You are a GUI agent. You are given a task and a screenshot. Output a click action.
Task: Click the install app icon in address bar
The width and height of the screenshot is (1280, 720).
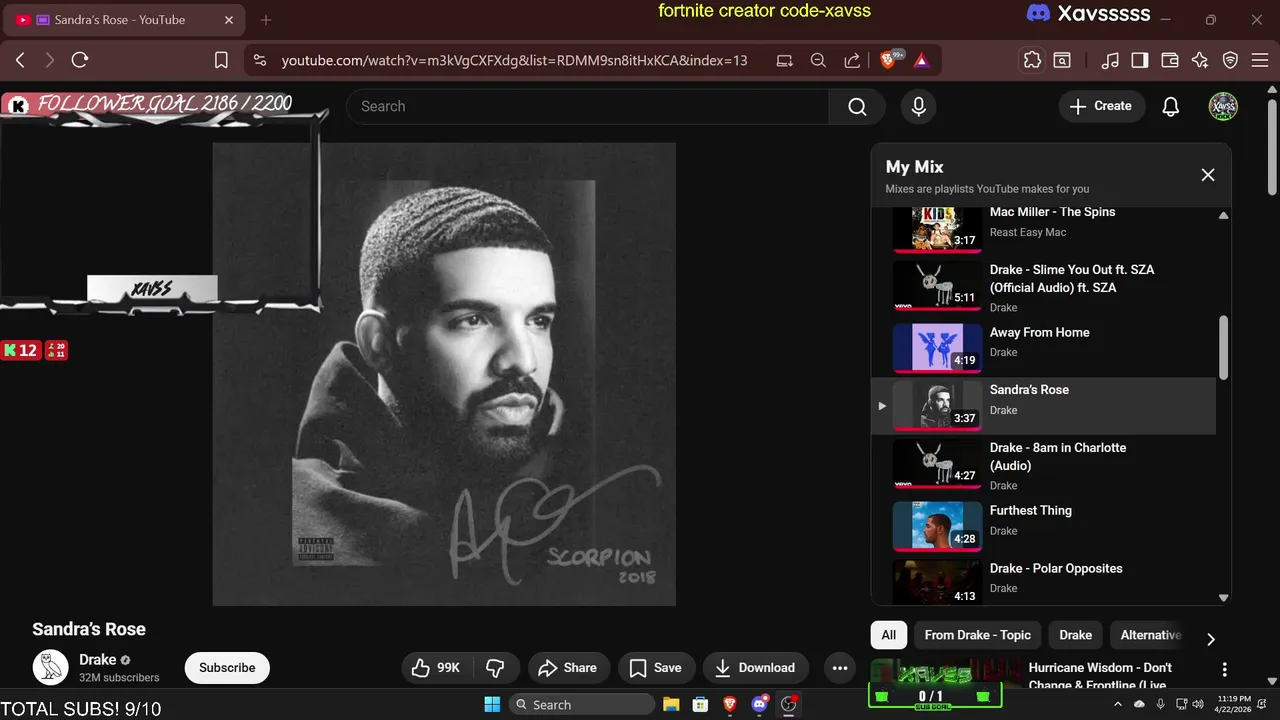785,60
